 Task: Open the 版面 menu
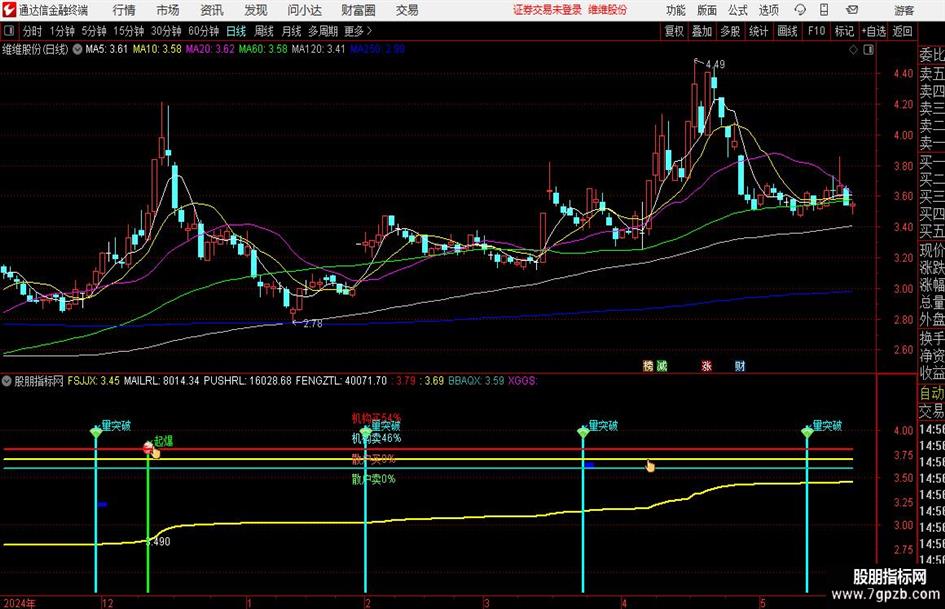(x=706, y=10)
